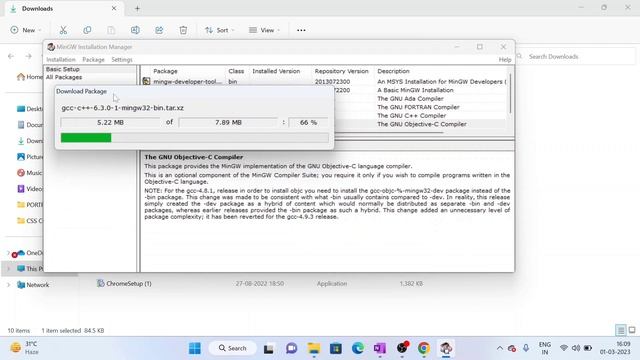Click the Cut icon in Explorer toolbar
640x360 pixels.
point(63,30)
